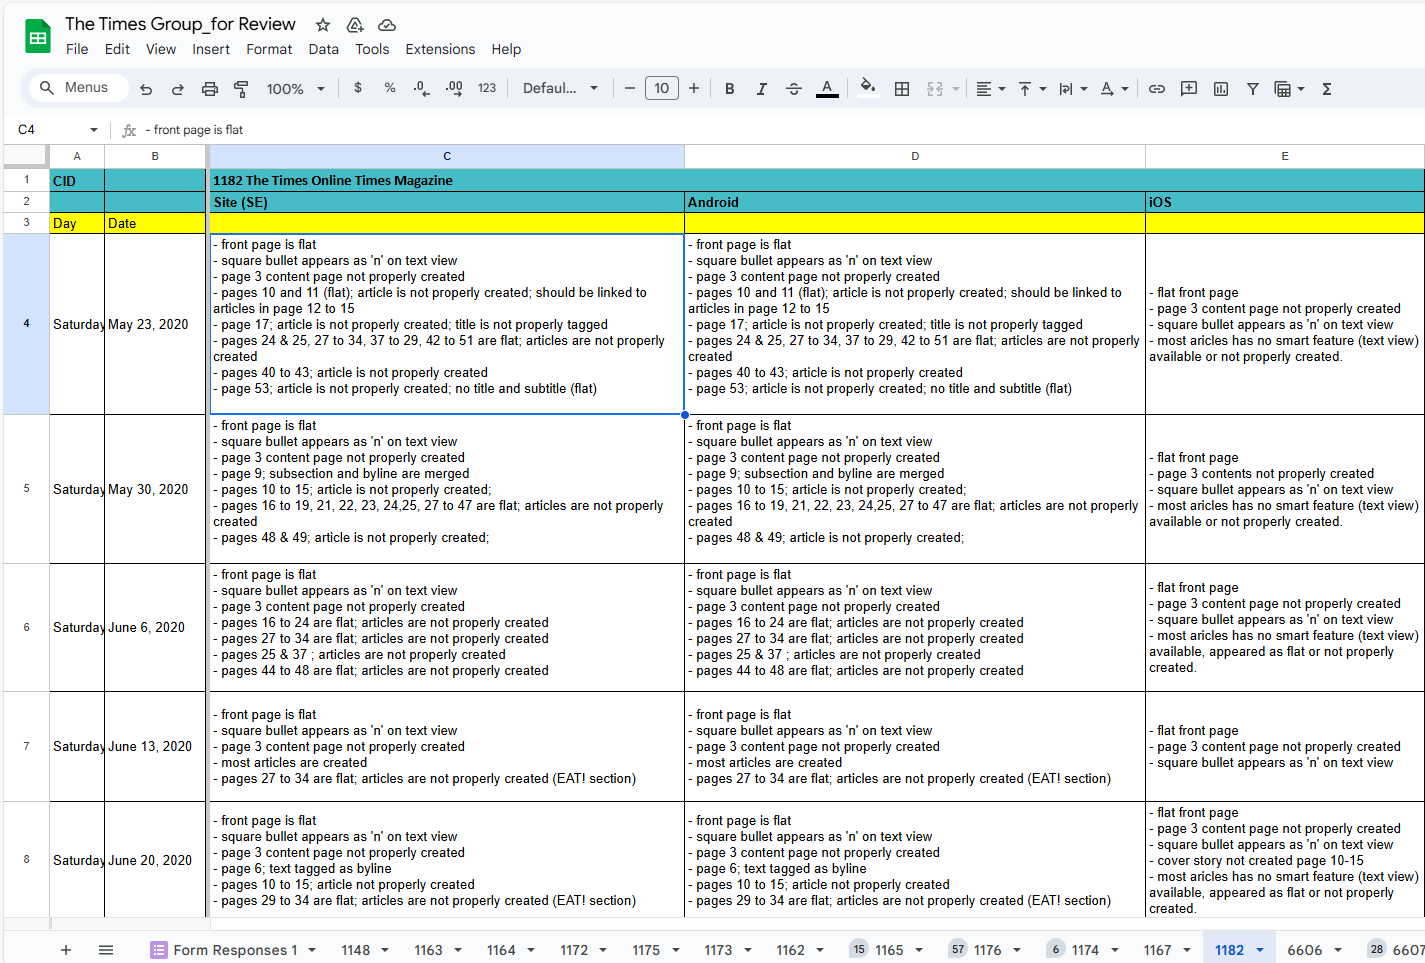Open the Help menu

(x=506, y=49)
